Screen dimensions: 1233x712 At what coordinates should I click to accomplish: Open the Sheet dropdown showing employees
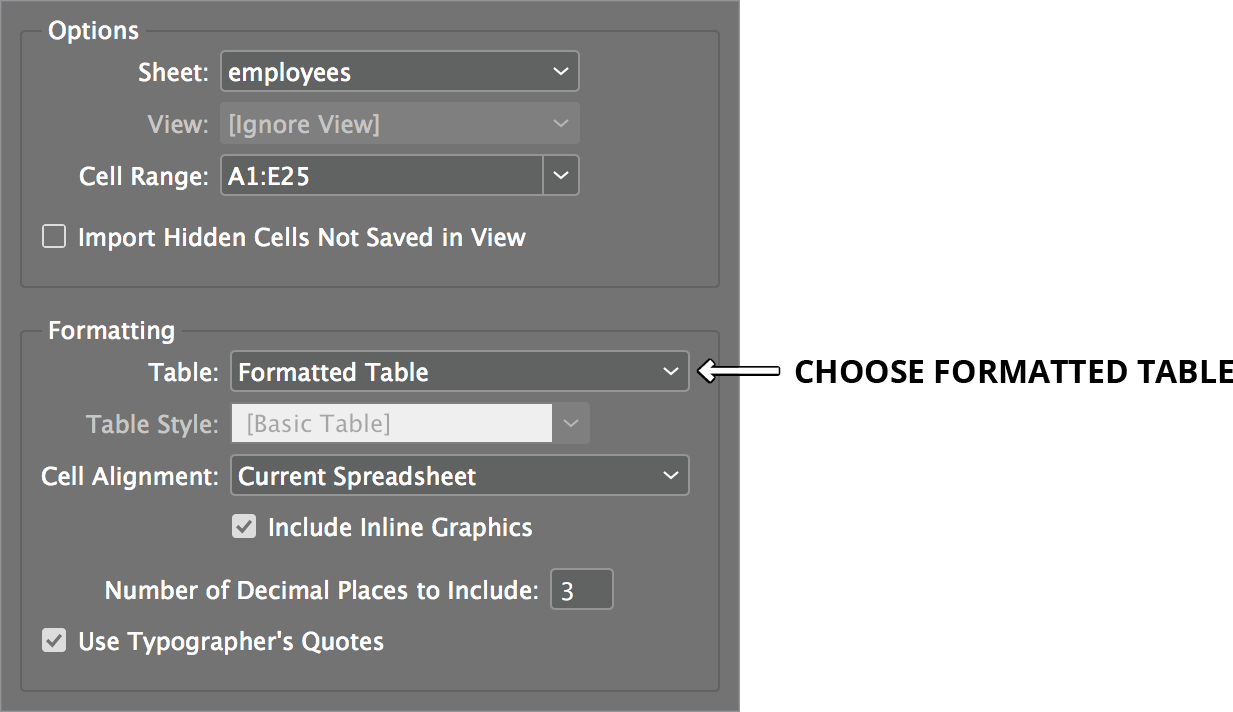[x=399, y=71]
